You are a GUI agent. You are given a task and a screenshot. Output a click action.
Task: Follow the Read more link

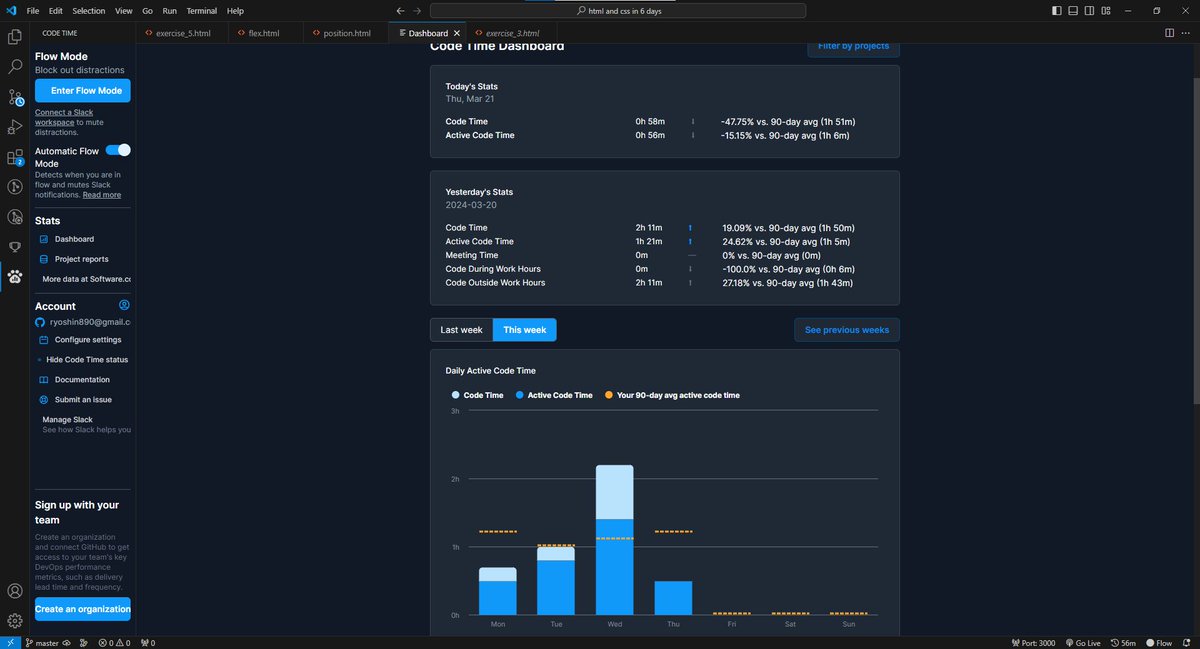pos(102,195)
